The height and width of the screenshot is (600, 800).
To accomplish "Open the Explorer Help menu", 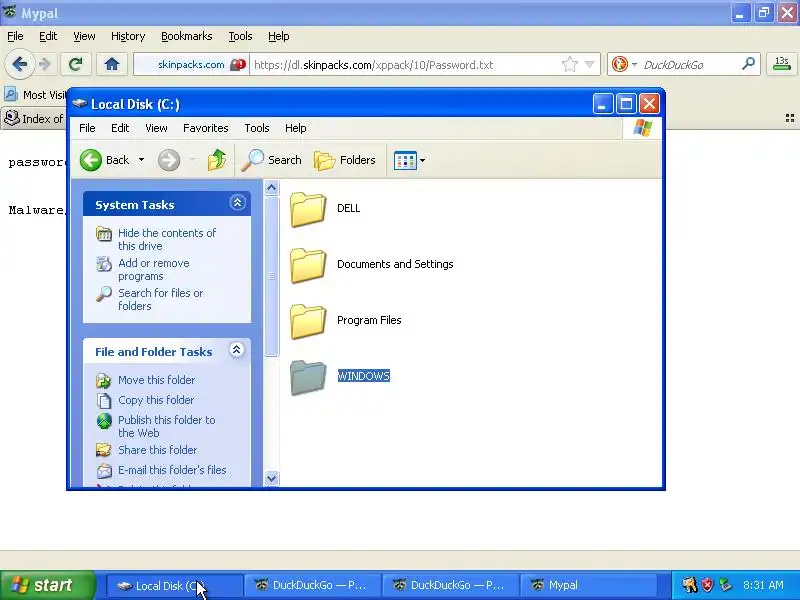I will click(x=295, y=128).
